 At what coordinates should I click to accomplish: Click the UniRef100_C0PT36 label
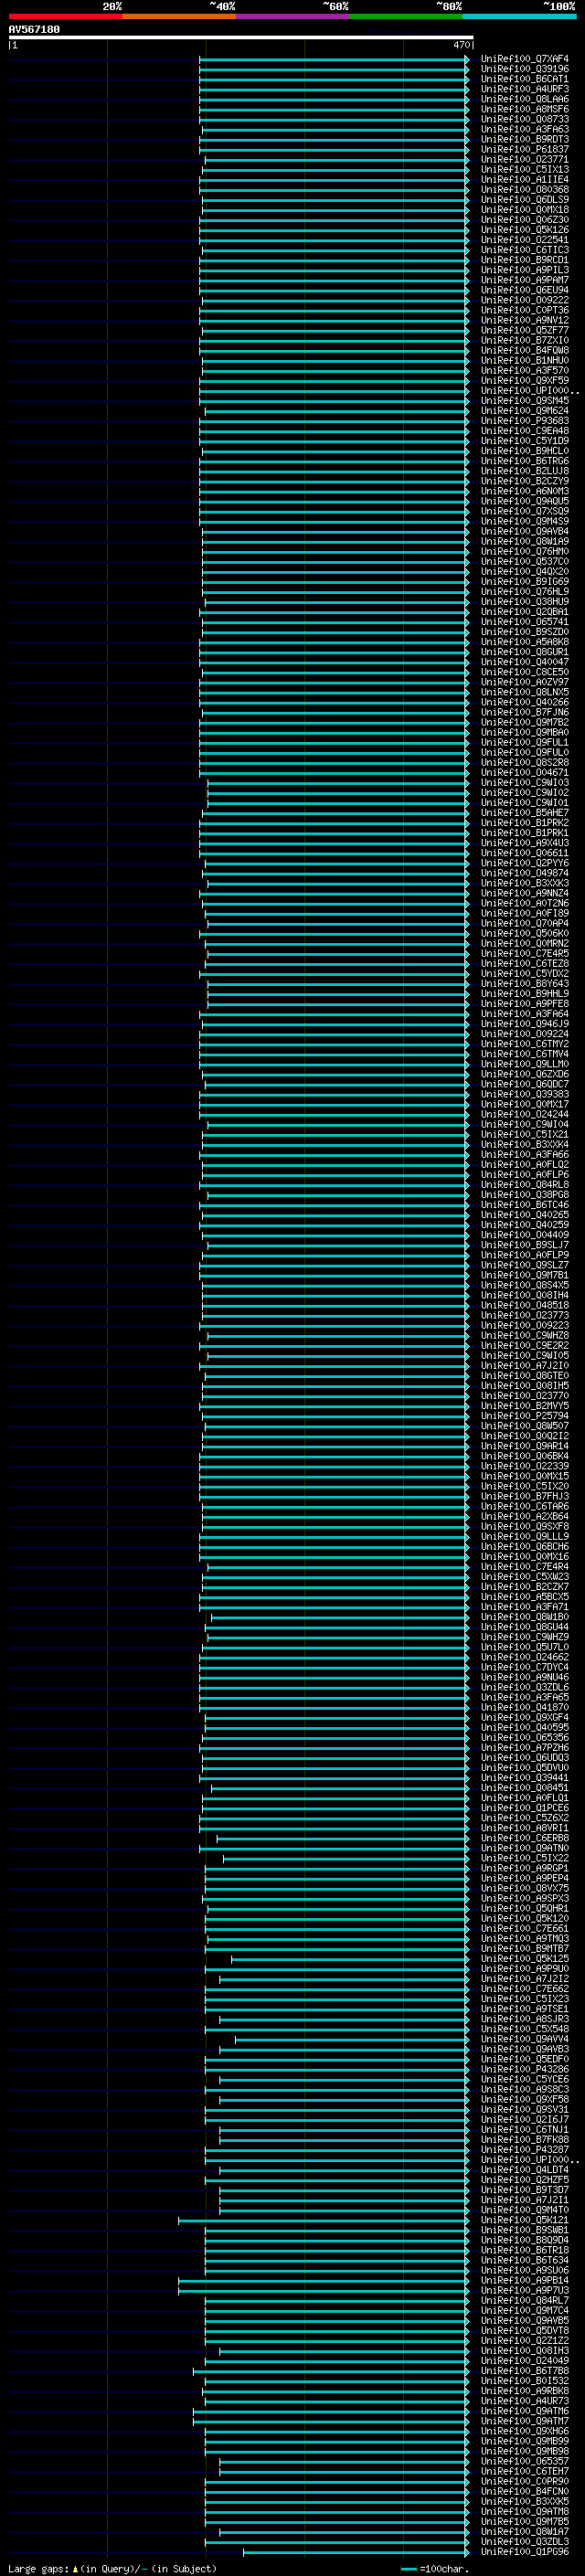525,310
